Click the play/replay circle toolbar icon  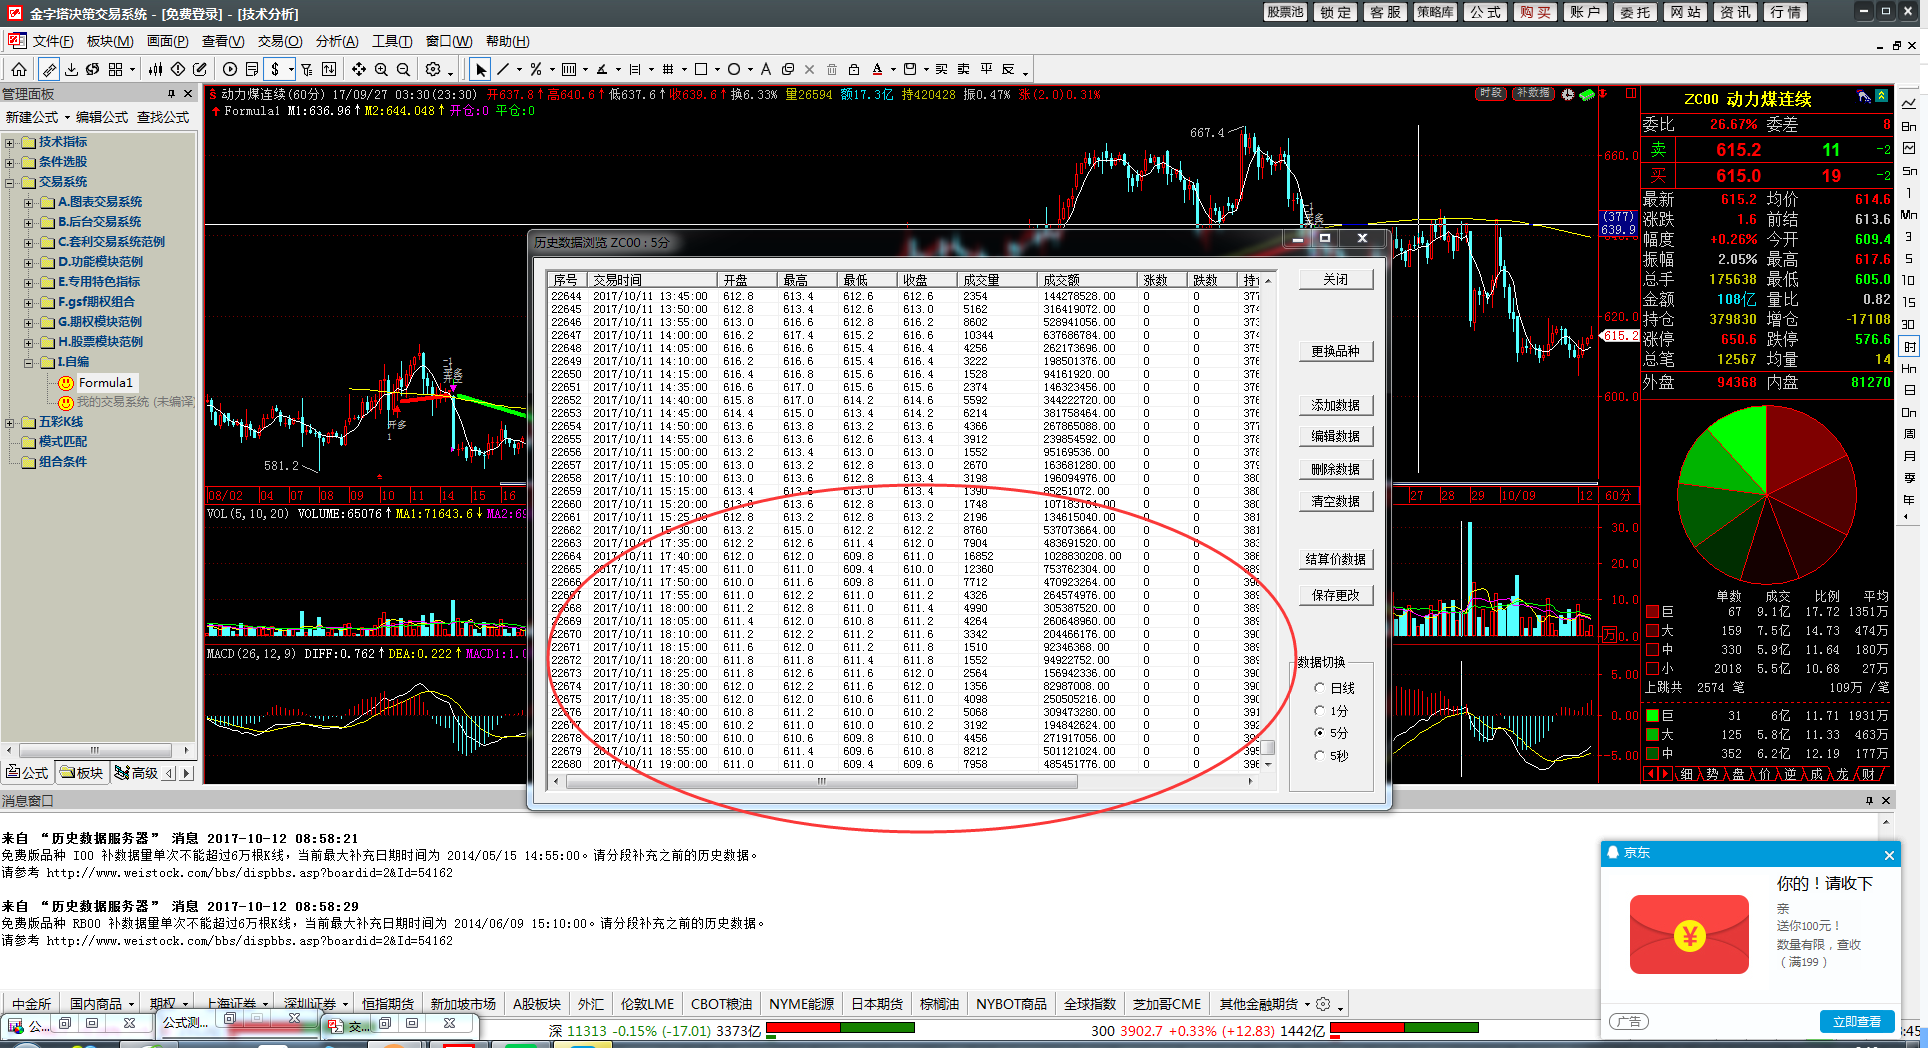pyautogui.click(x=230, y=69)
